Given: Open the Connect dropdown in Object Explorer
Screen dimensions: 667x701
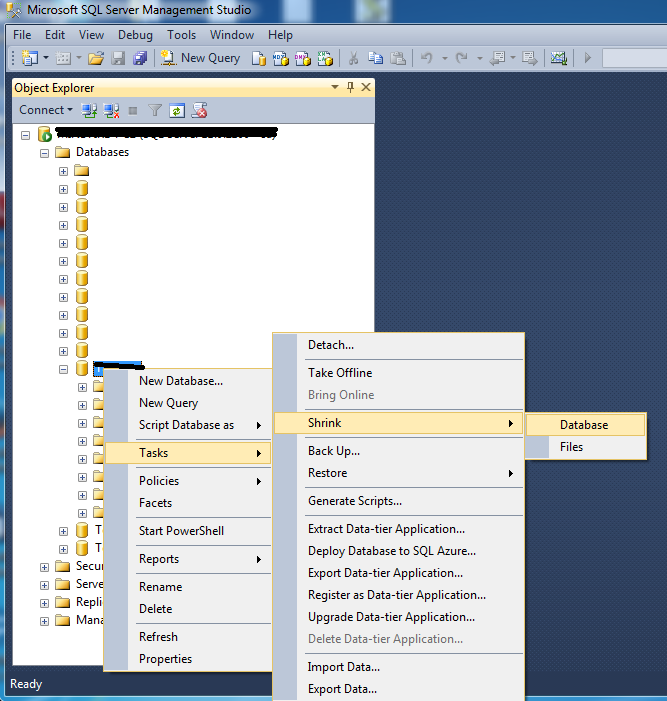Looking at the screenshot, I should 46,110.
